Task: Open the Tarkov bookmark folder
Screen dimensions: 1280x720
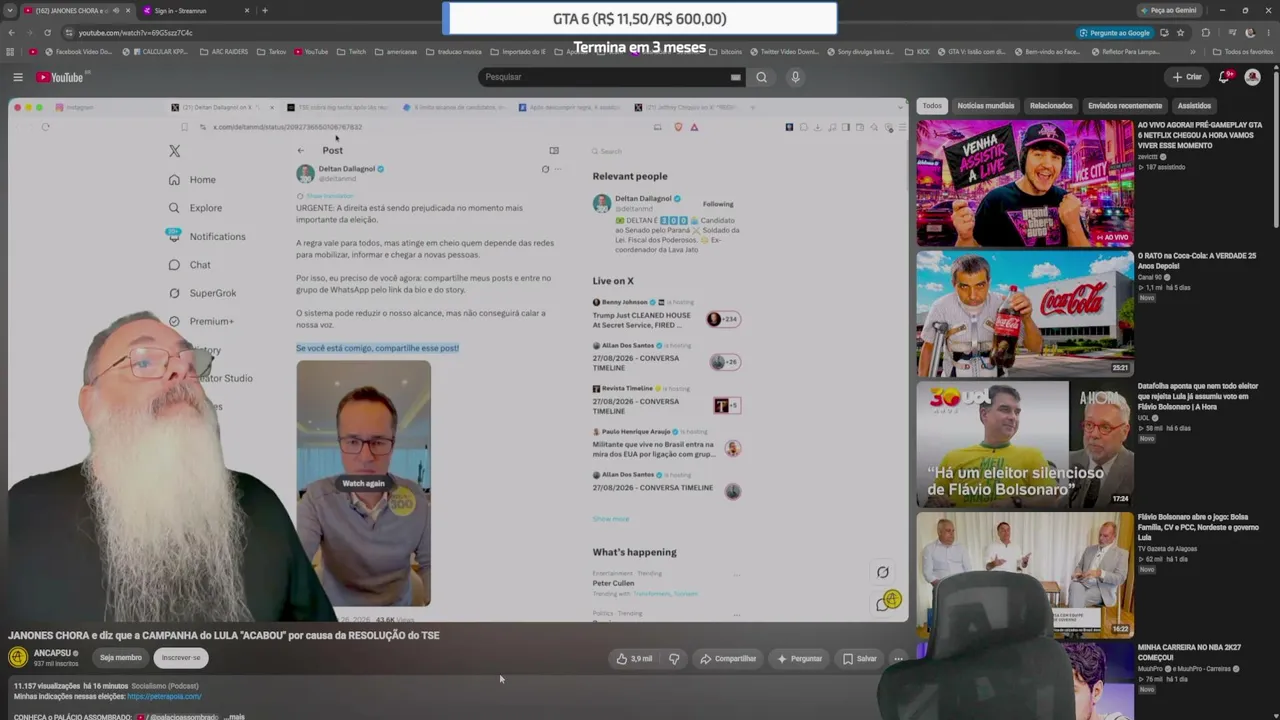Action: click(x=271, y=52)
